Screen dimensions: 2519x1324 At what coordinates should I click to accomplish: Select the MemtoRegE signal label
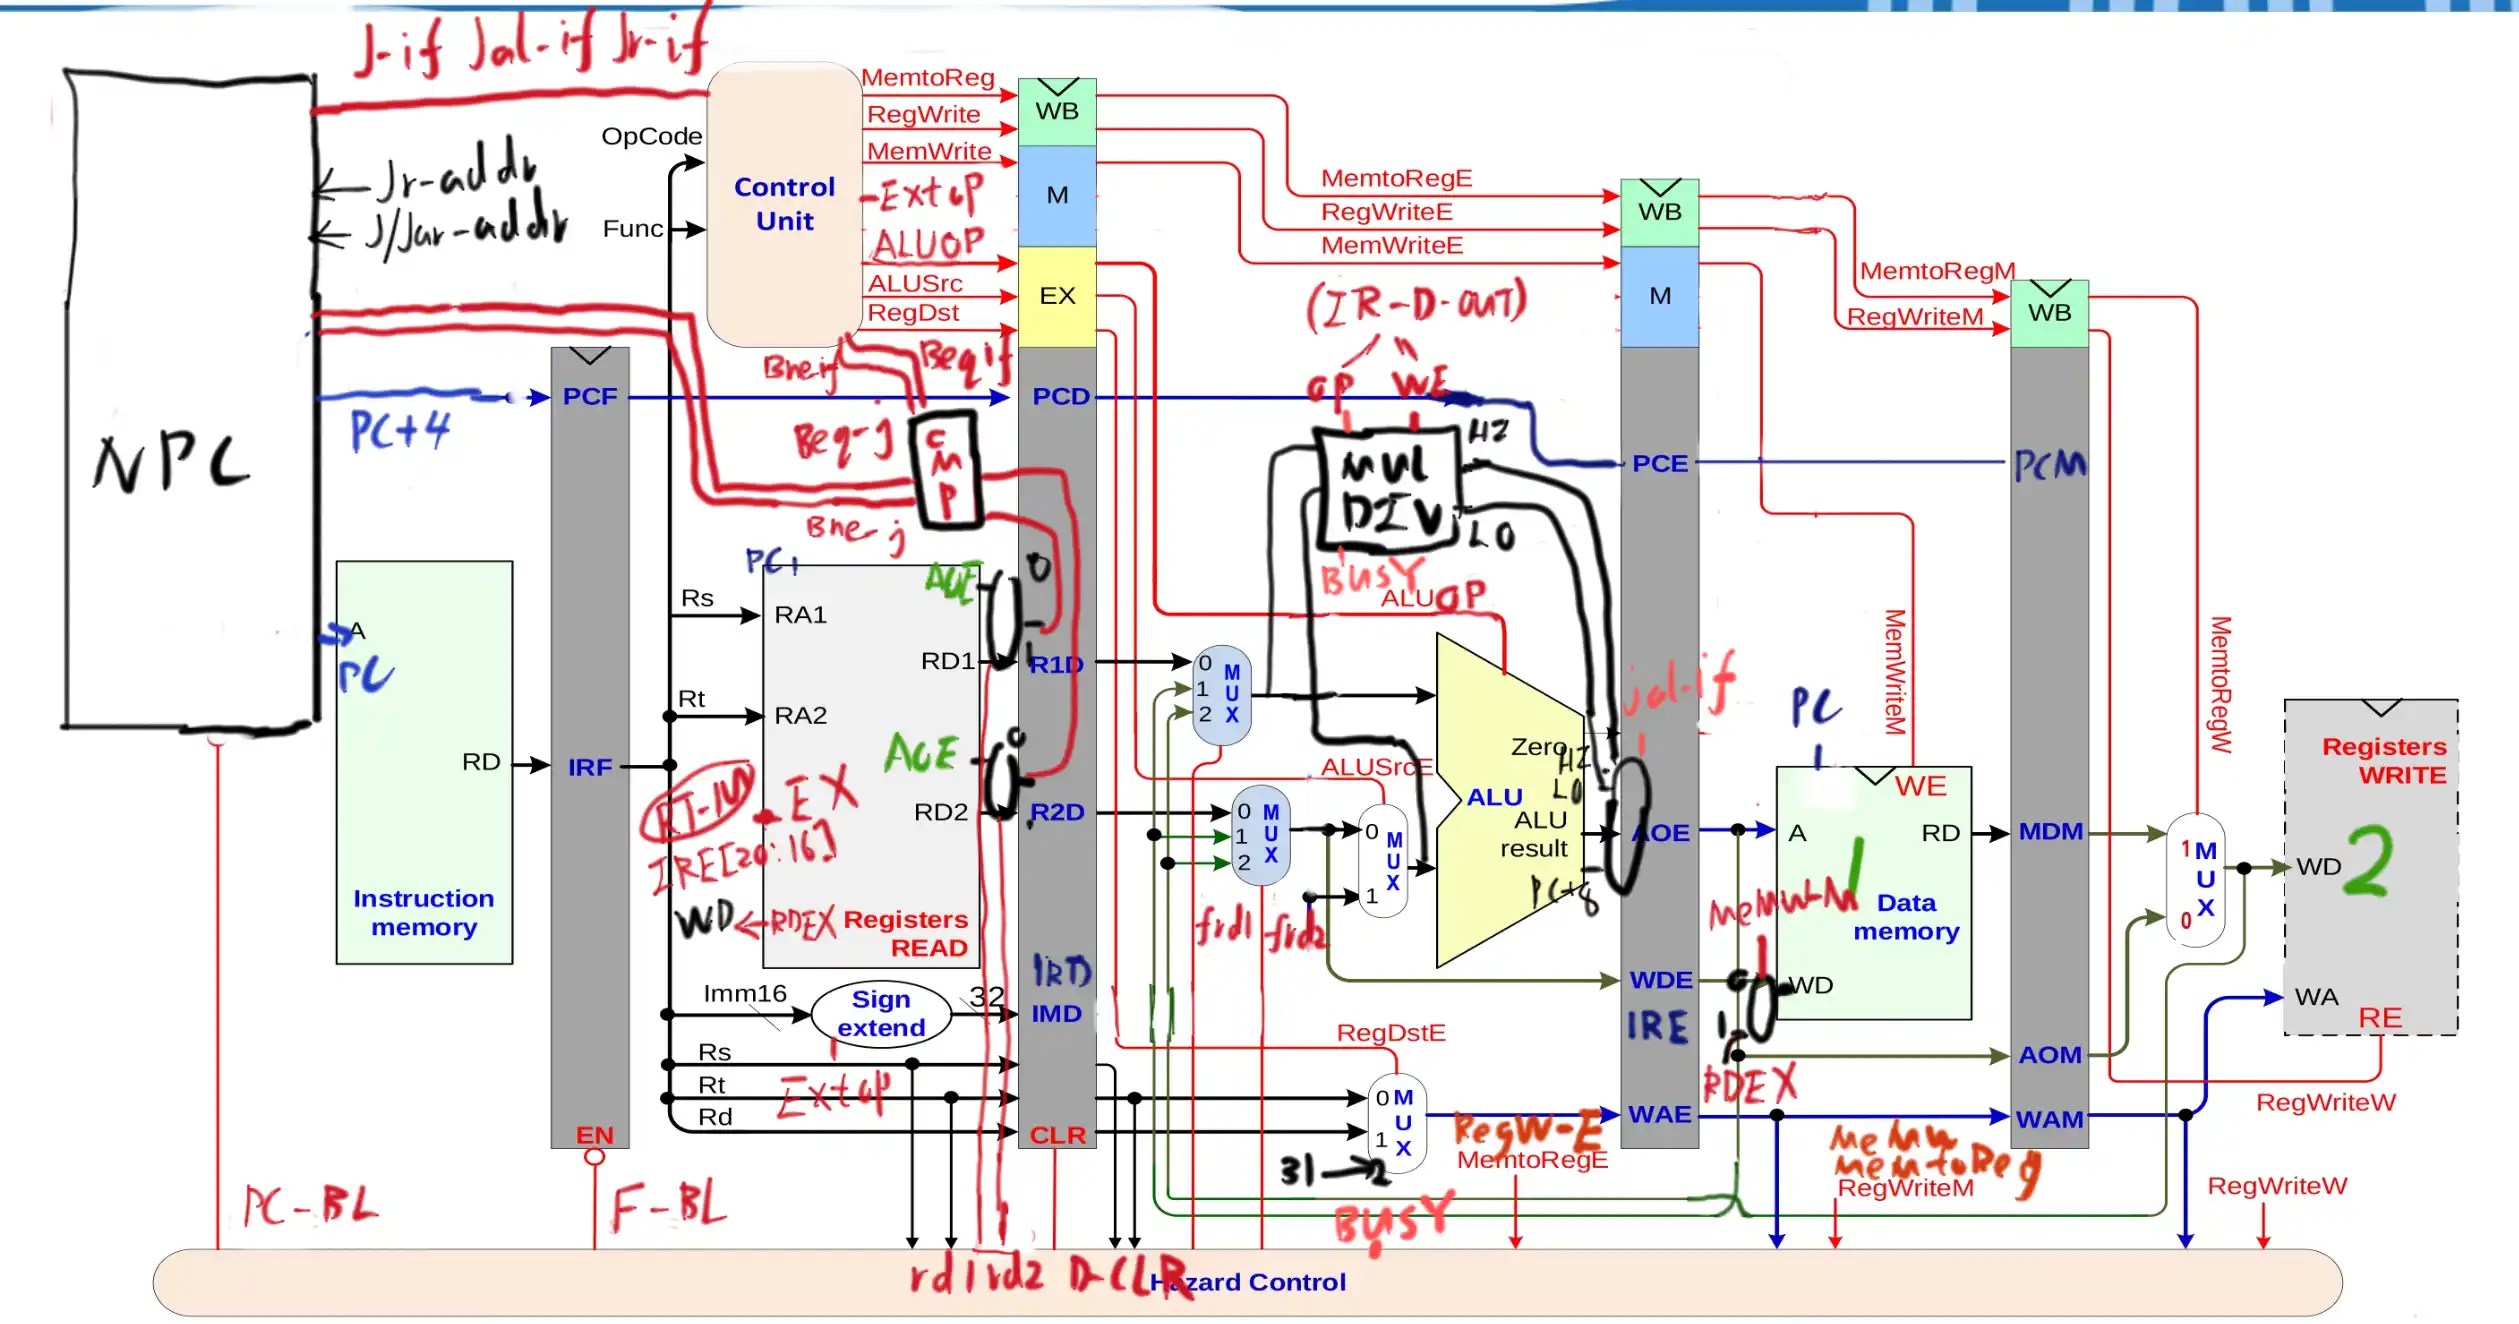tap(1397, 178)
